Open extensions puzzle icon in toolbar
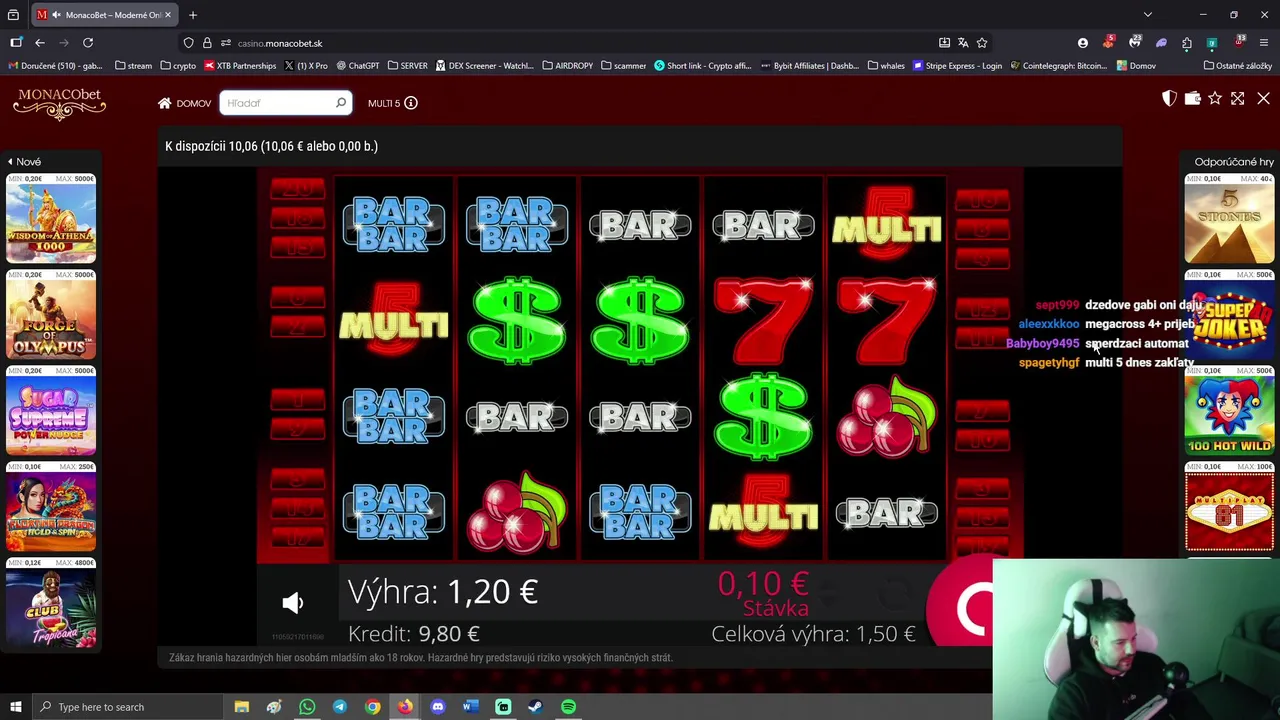The width and height of the screenshot is (1280, 720). pyautogui.click(x=1187, y=43)
